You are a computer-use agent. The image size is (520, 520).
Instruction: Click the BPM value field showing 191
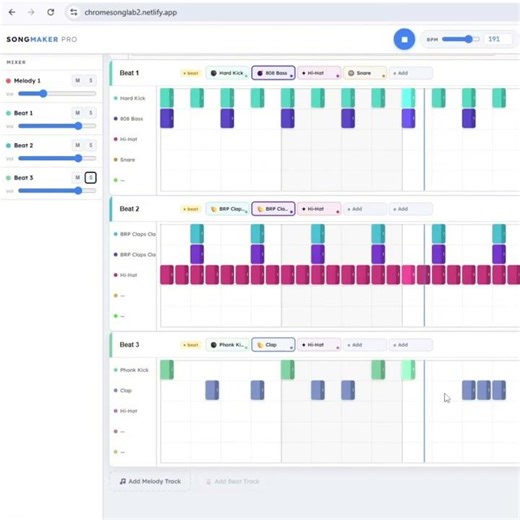click(497, 39)
